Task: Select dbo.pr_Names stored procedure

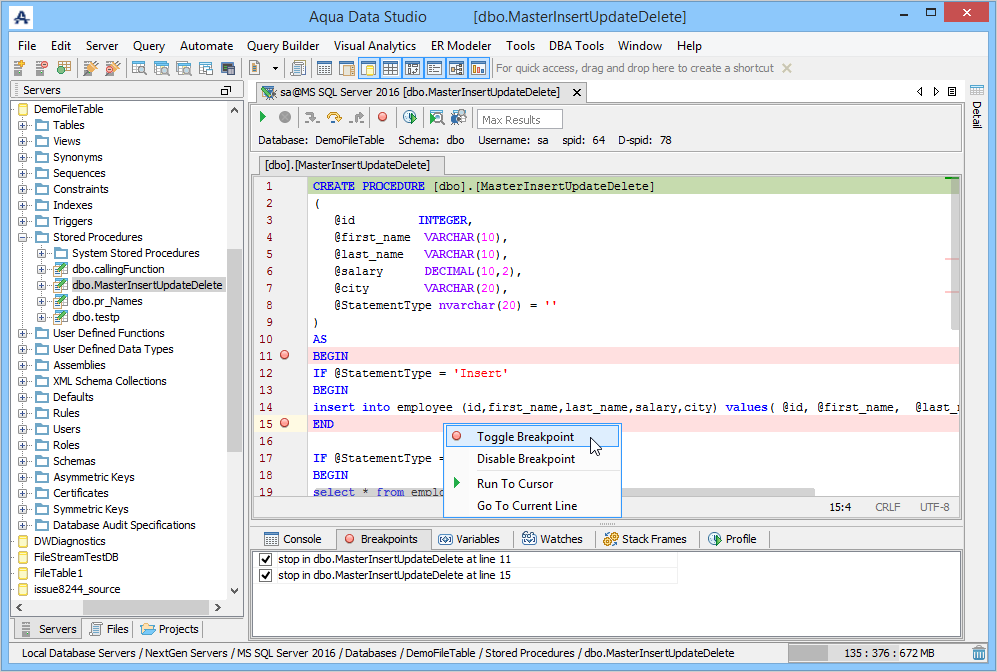Action: tap(107, 301)
